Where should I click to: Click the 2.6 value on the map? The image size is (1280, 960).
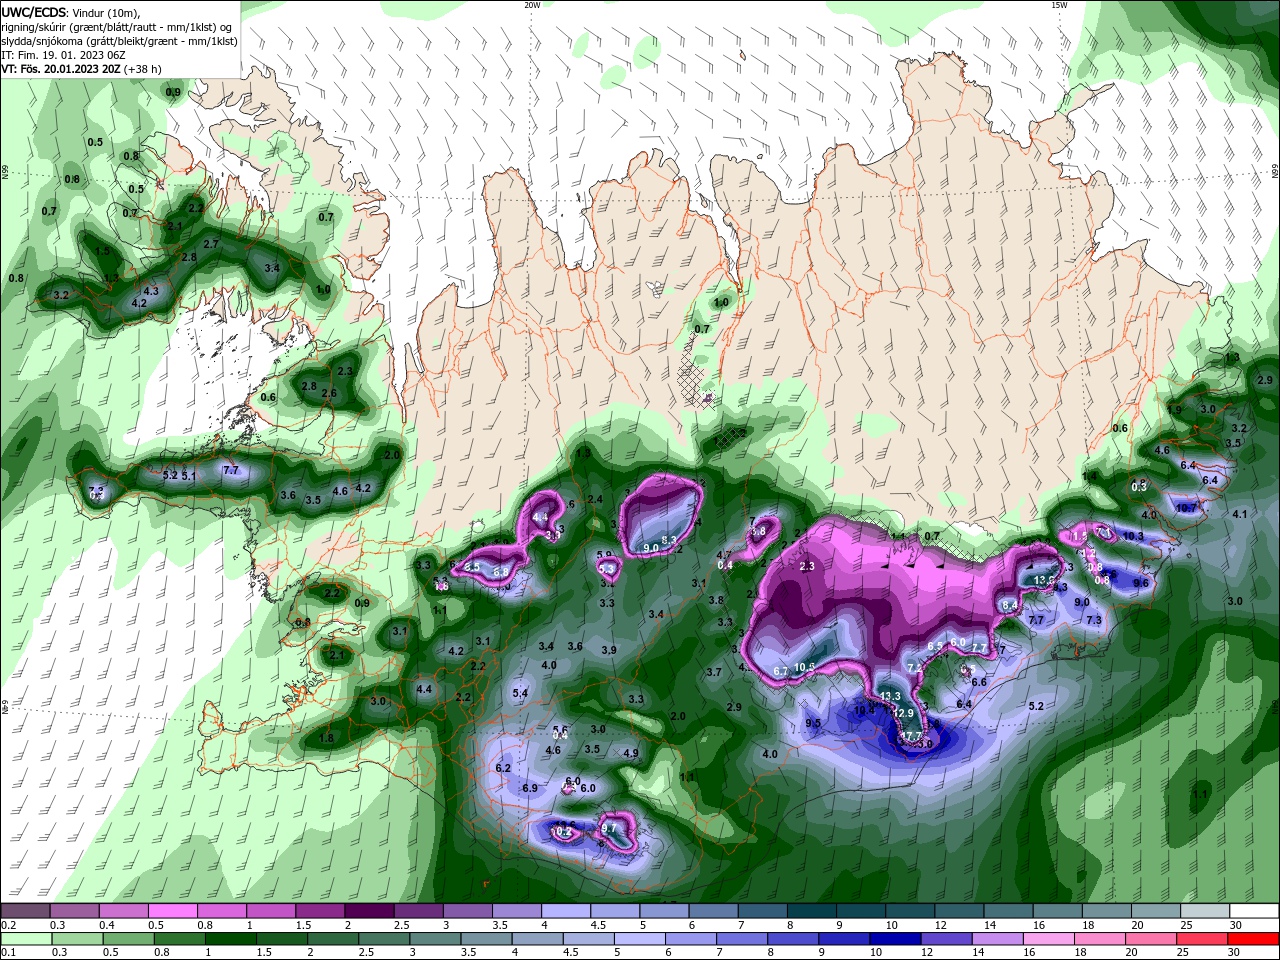point(329,393)
